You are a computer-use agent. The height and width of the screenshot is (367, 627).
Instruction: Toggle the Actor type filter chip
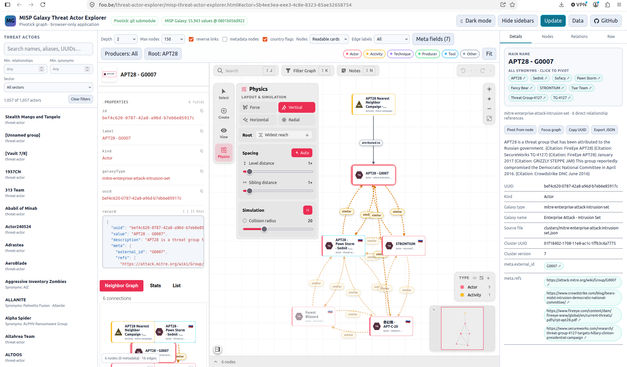352,54
